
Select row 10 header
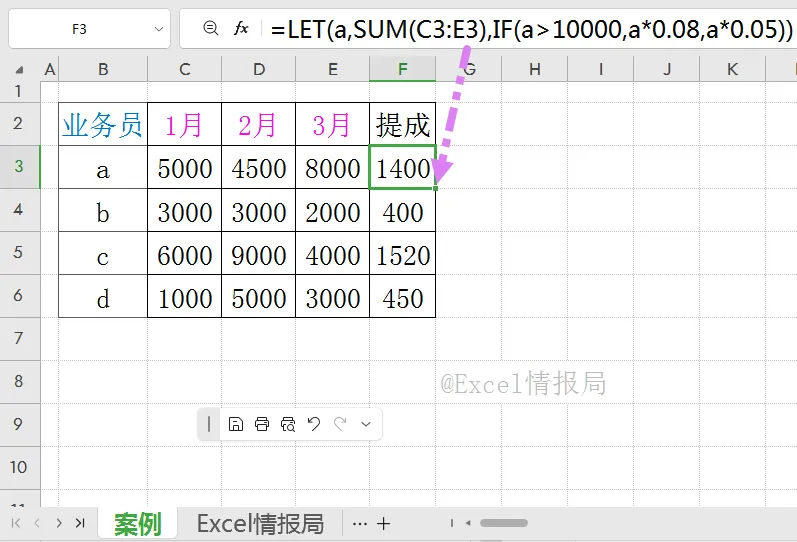click(x=19, y=467)
